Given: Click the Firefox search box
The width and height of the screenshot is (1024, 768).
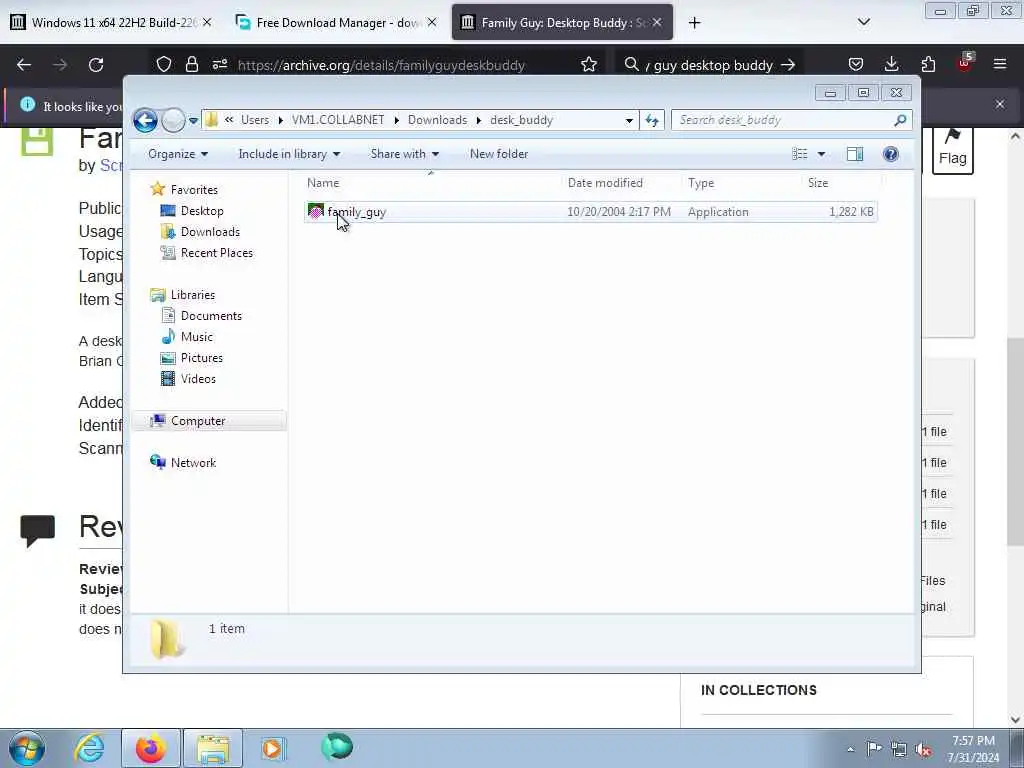Looking at the screenshot, I should point(711,65).
